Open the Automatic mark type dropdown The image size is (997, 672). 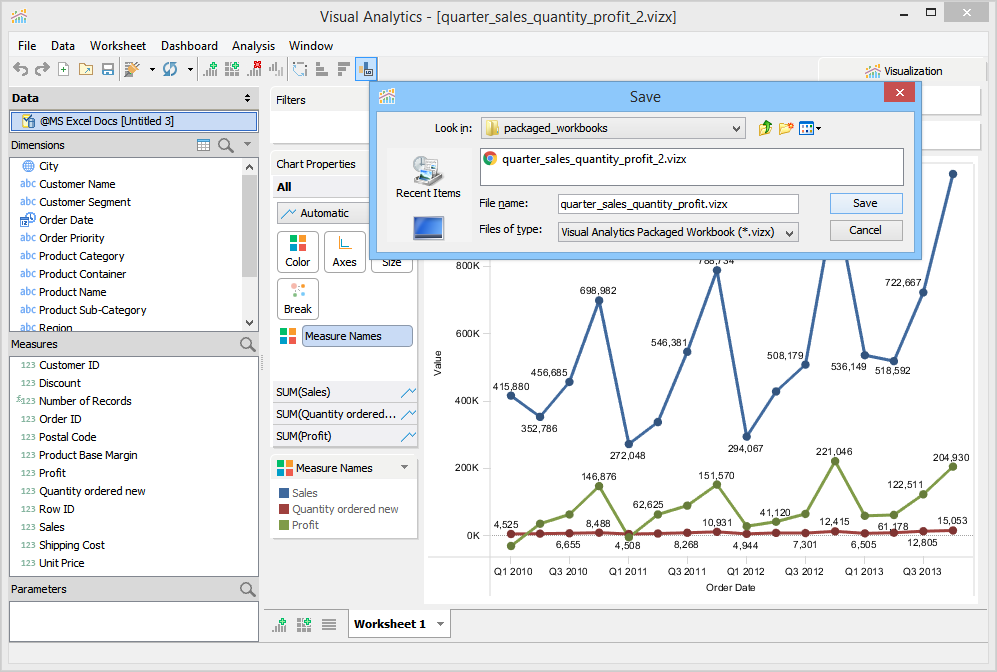tap(323, 213)
